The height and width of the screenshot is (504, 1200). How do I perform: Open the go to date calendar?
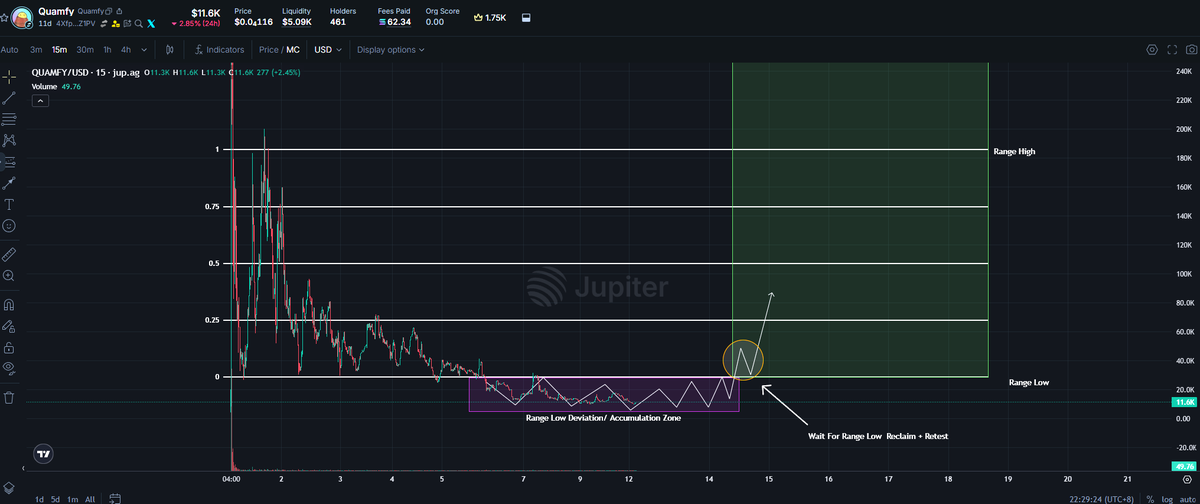(115, 498)
